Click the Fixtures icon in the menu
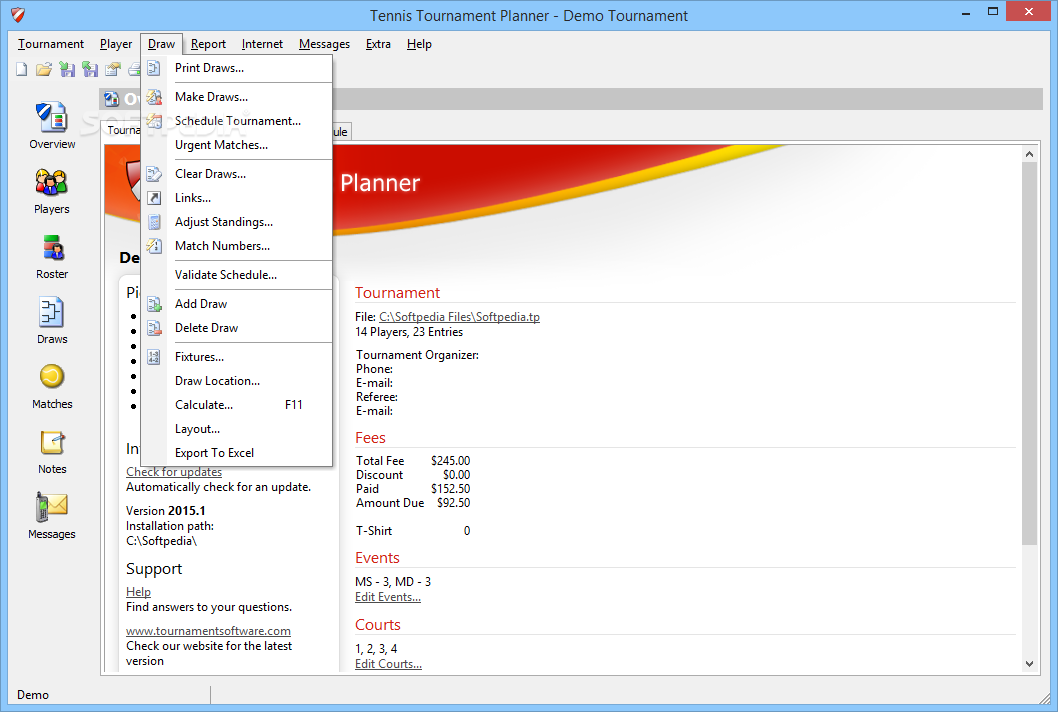This screenshot has width=1058, height=712. [x=154, y=357]
